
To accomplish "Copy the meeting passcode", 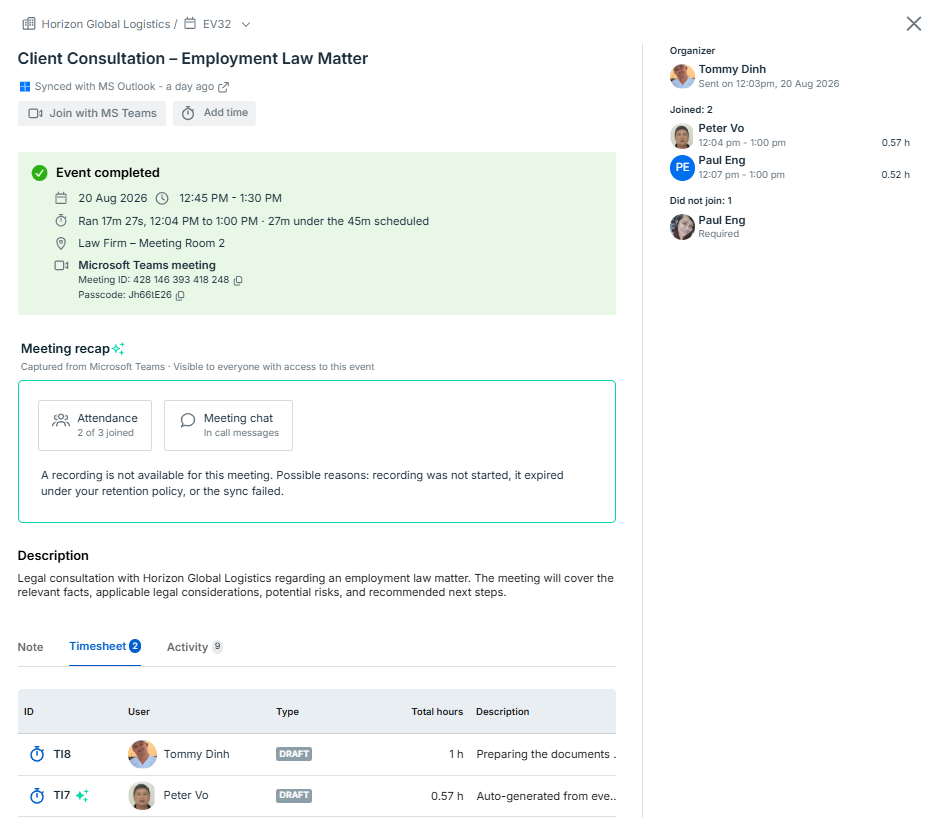I will 180,295.
